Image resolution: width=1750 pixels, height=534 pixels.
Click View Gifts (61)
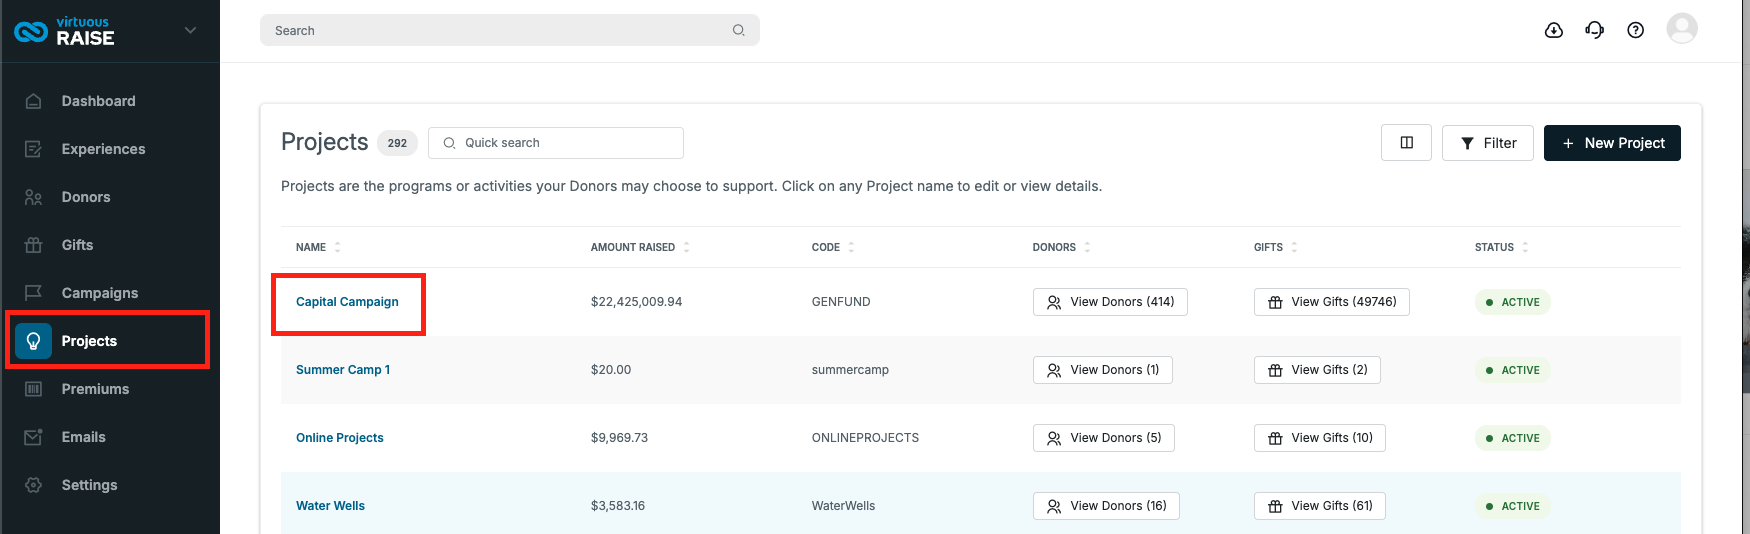[x=1320, y=506]
